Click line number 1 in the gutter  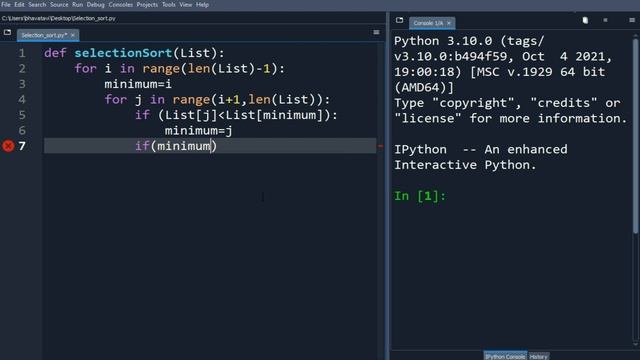[x=22, y=53]
